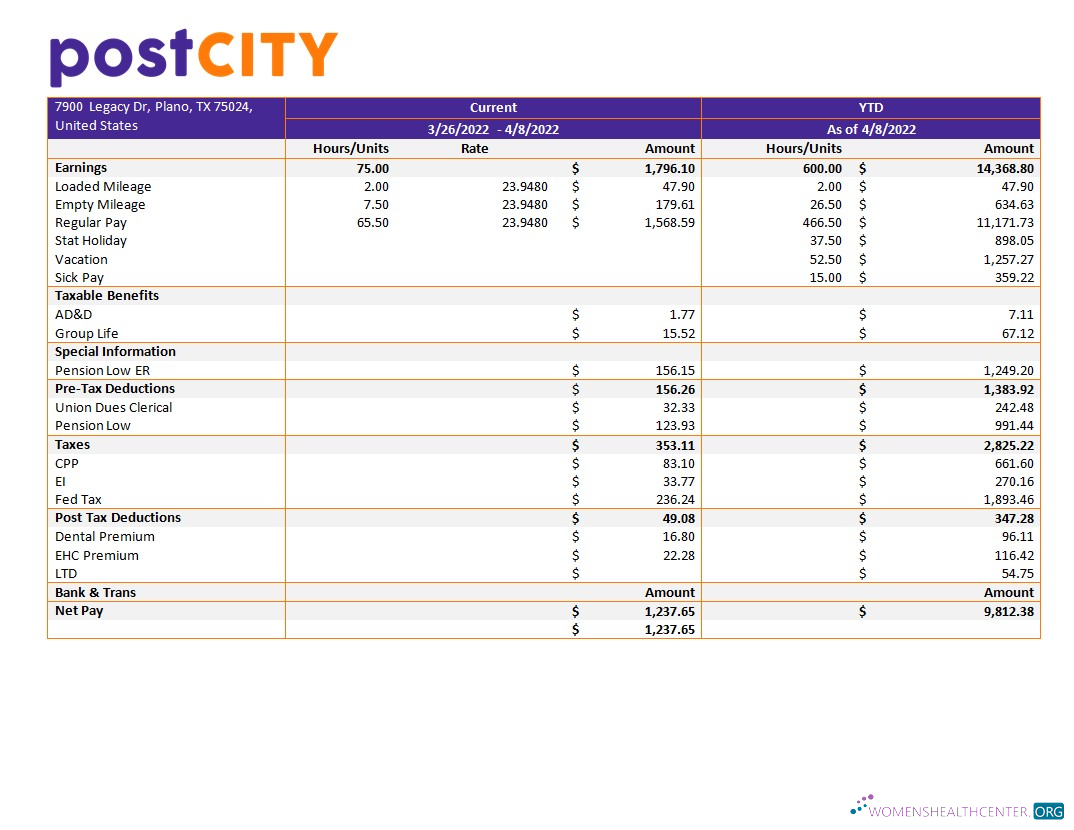Image resolution: width=1074 pixels, height=830 pixels.
Task: Select the YTD column header
Action: (x=870, y=107)
